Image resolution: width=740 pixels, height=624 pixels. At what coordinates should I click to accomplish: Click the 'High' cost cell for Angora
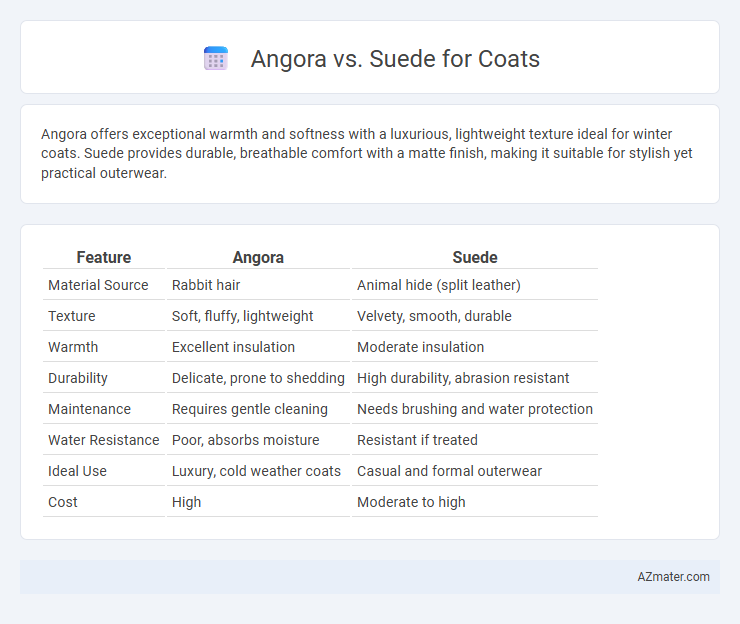186,502
